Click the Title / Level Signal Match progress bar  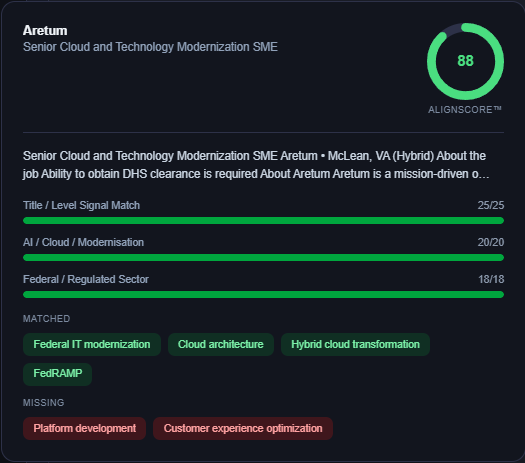pyautogui.click(x=264, y=220)
